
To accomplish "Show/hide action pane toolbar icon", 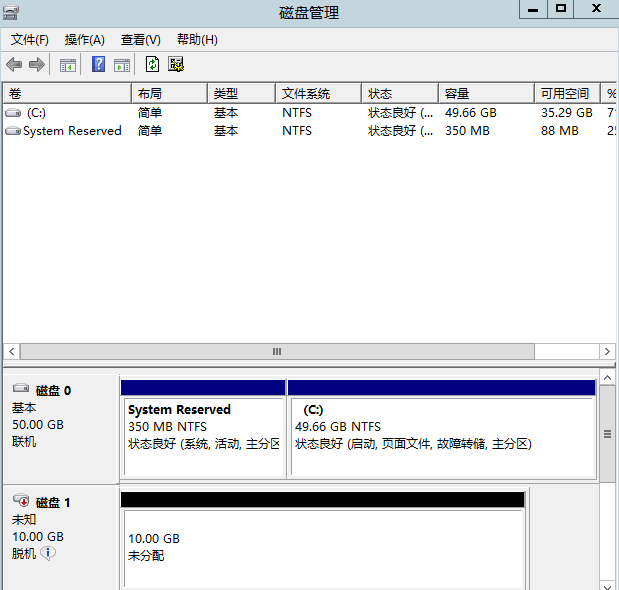I will click(x=122, y=65).
